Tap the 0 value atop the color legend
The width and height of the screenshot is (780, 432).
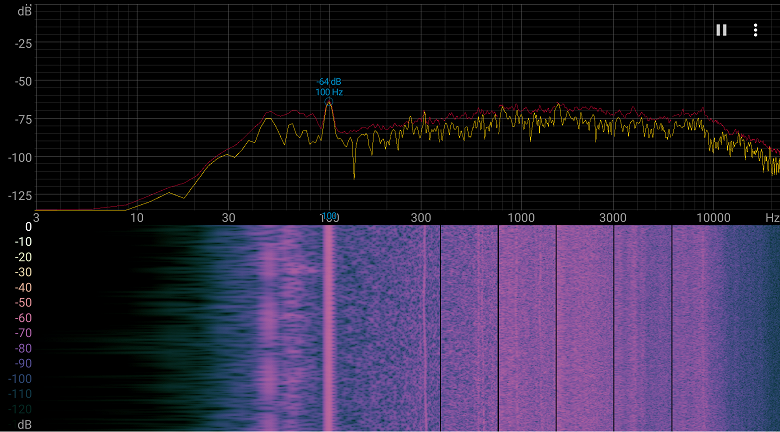click(x=28, y=227)
